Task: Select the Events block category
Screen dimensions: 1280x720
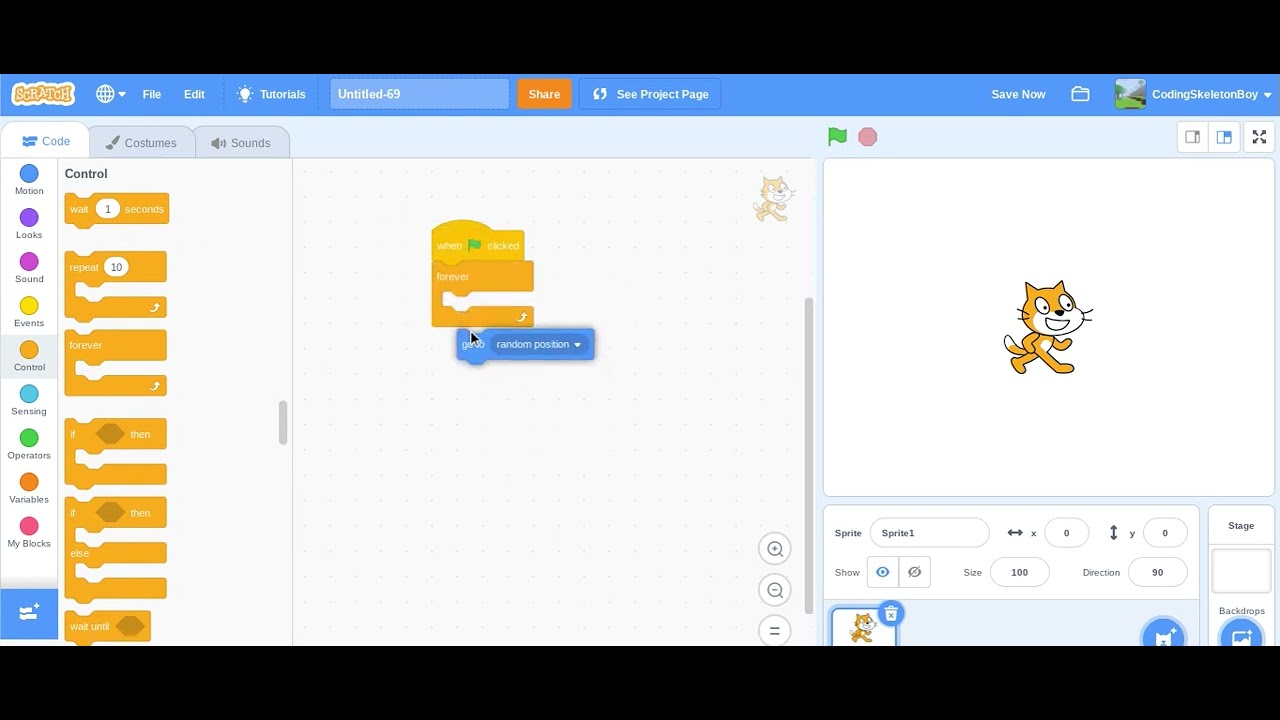Action: 29,312
